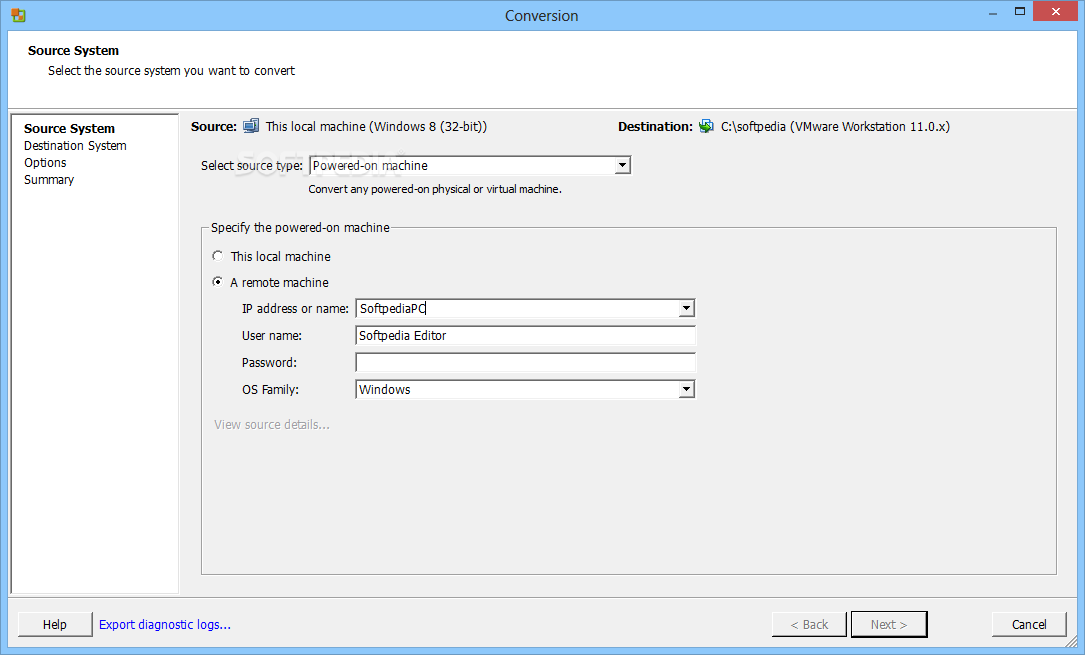Click the source text This local machine (Windows 8 (32-bit))
Screen dimensions: 1085x655
click(x=376, y=127)
